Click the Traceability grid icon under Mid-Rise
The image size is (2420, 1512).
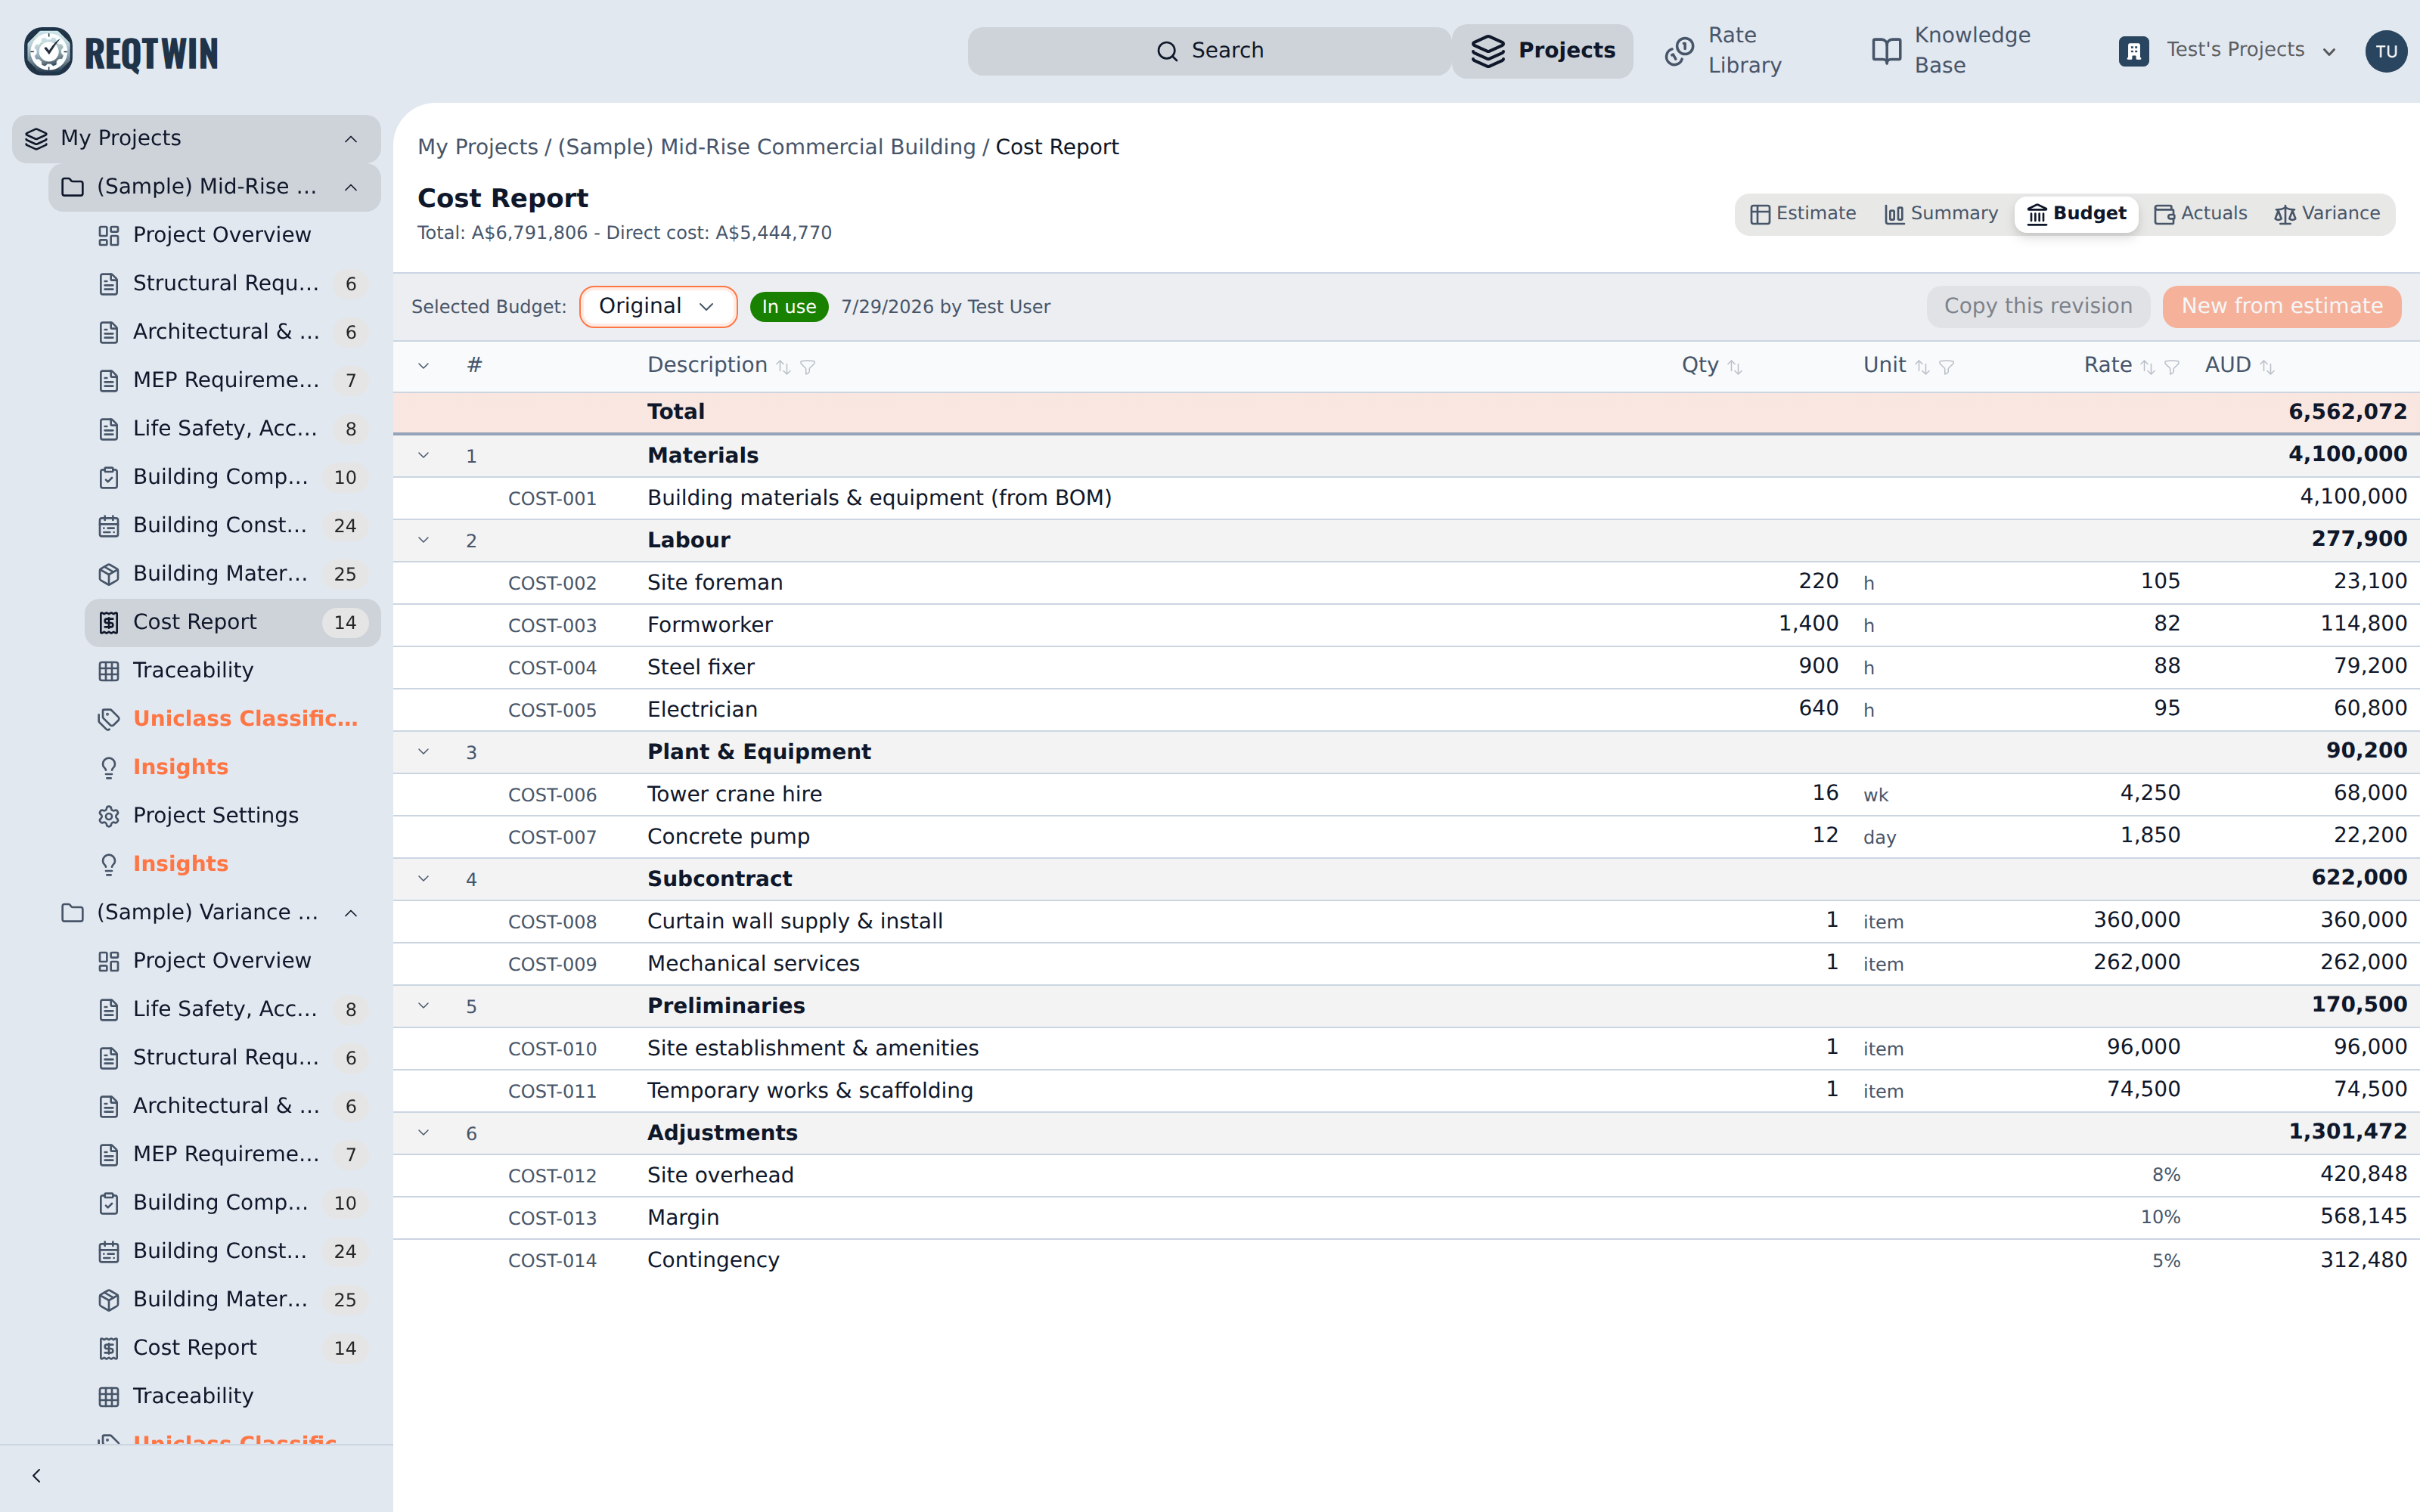click(x=109, y=671)
